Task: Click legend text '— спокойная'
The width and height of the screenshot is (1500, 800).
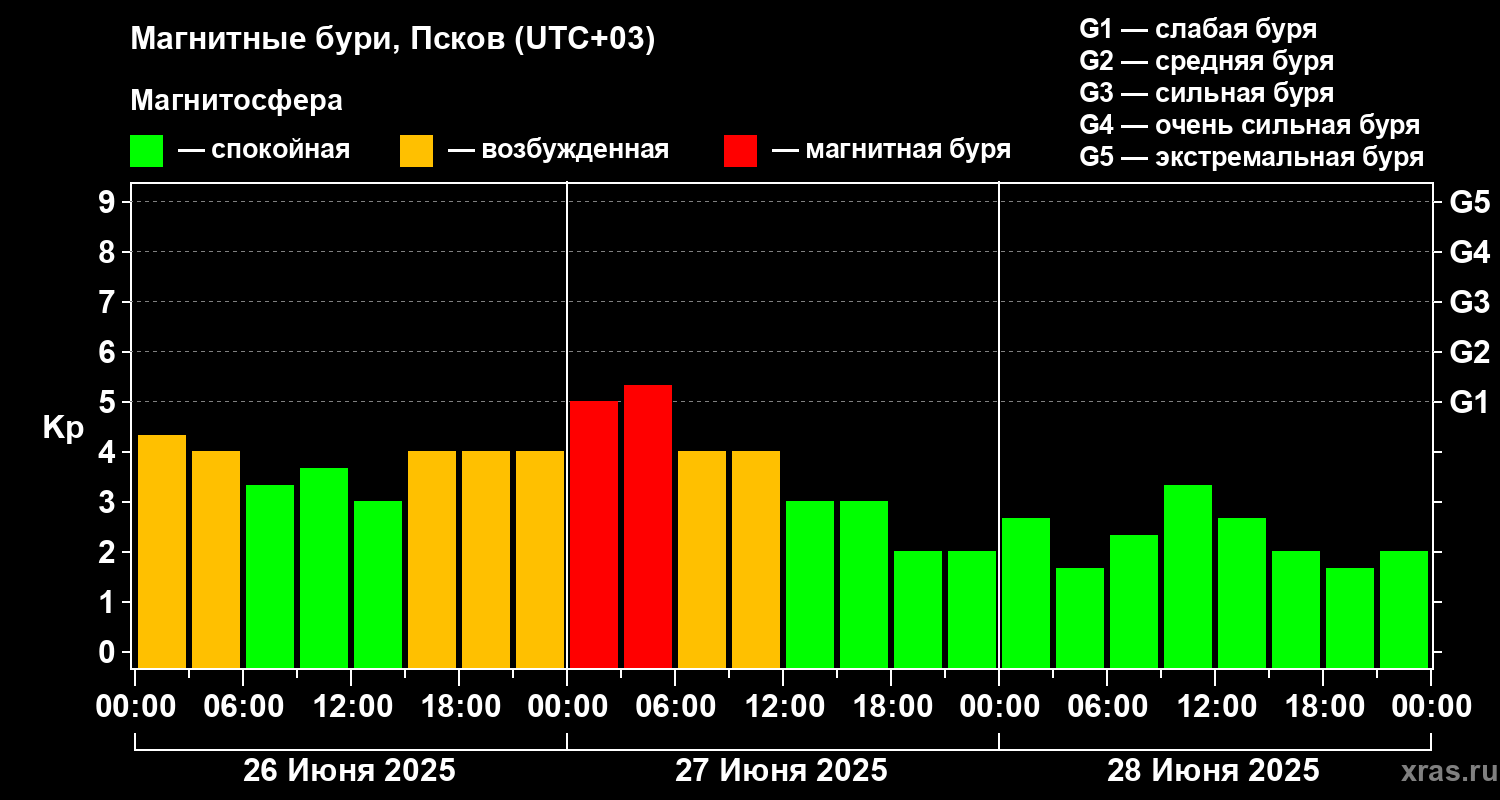Action: (x=264, y=150)
